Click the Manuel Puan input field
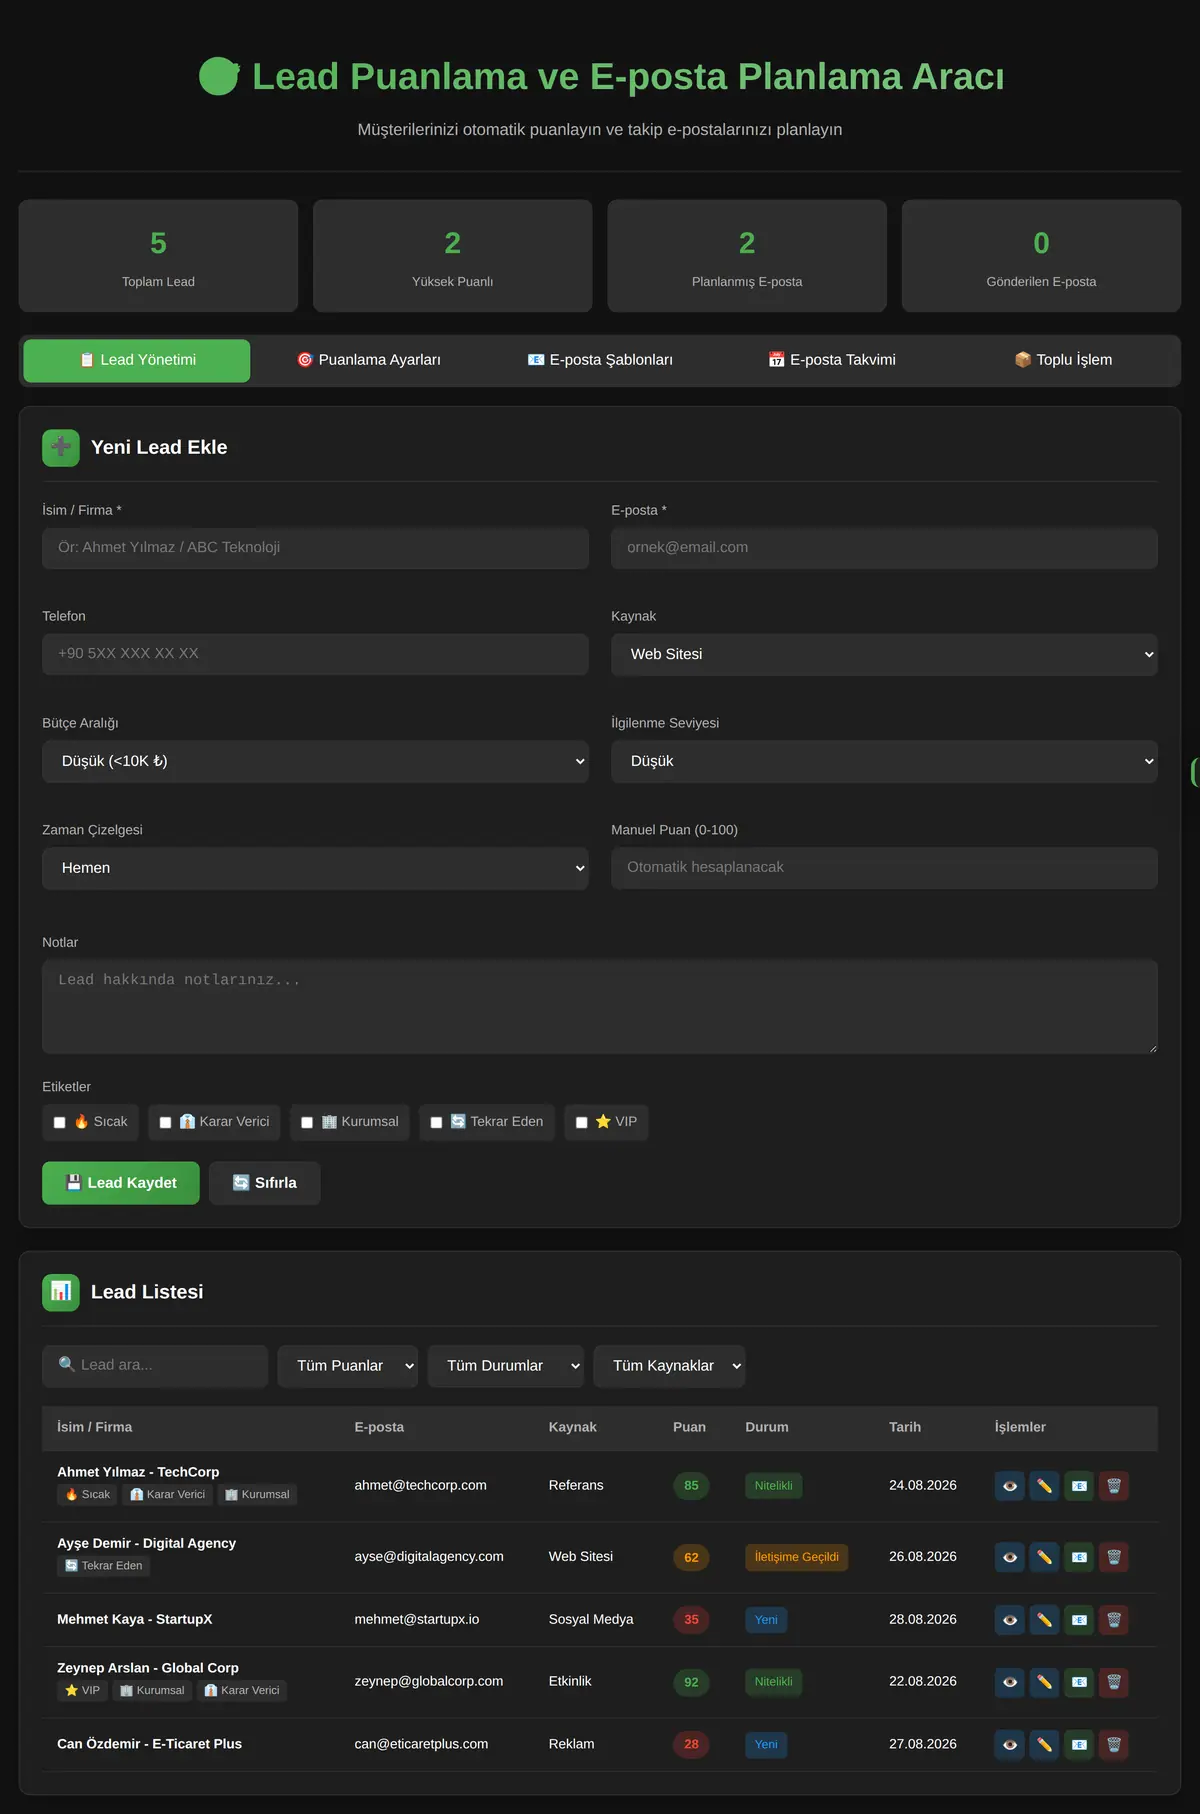 pyautogui.click(x=884, y=868)
